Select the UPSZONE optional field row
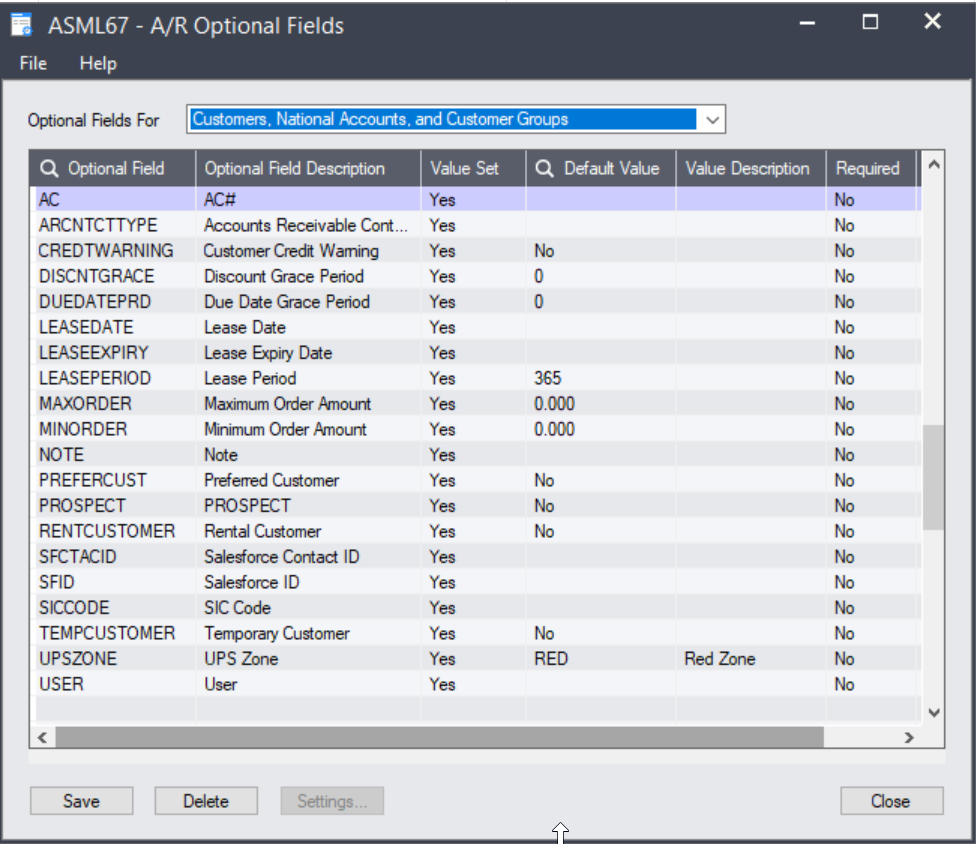 (x=78, y=659)
